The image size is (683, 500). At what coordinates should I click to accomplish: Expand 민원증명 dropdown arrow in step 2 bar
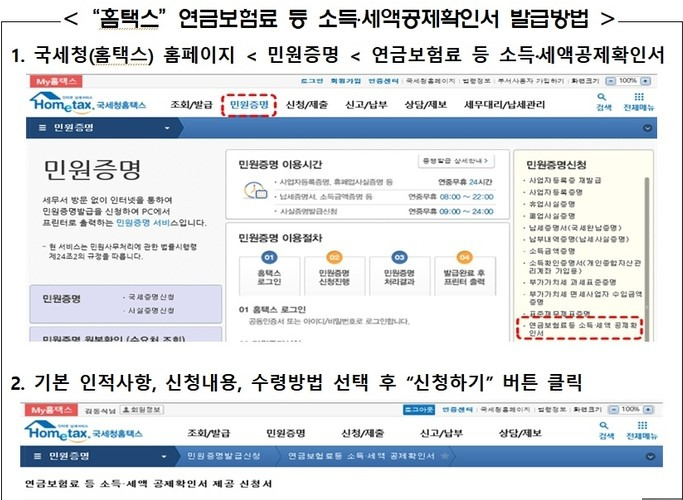coord(164,456)
